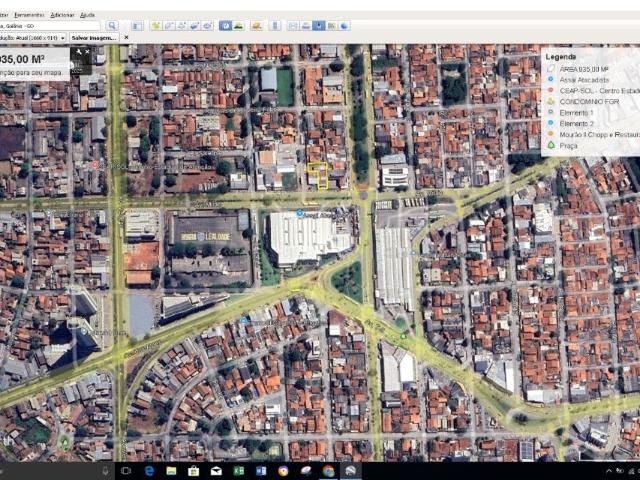
Task: Click the highlighted save image toolbar icon
Action: pos(319,26)
